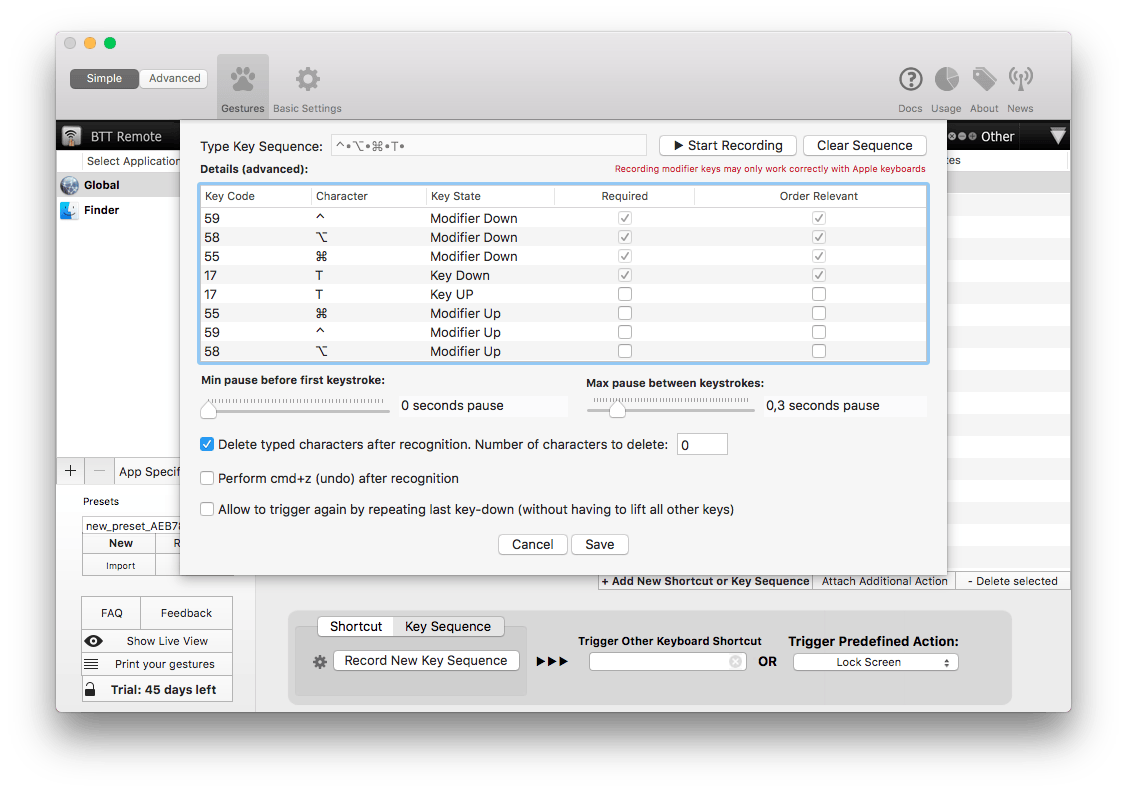This screenshot has width=1127, height=792.
Task: Click the Import preset button
Action: (x=121, y=566)
